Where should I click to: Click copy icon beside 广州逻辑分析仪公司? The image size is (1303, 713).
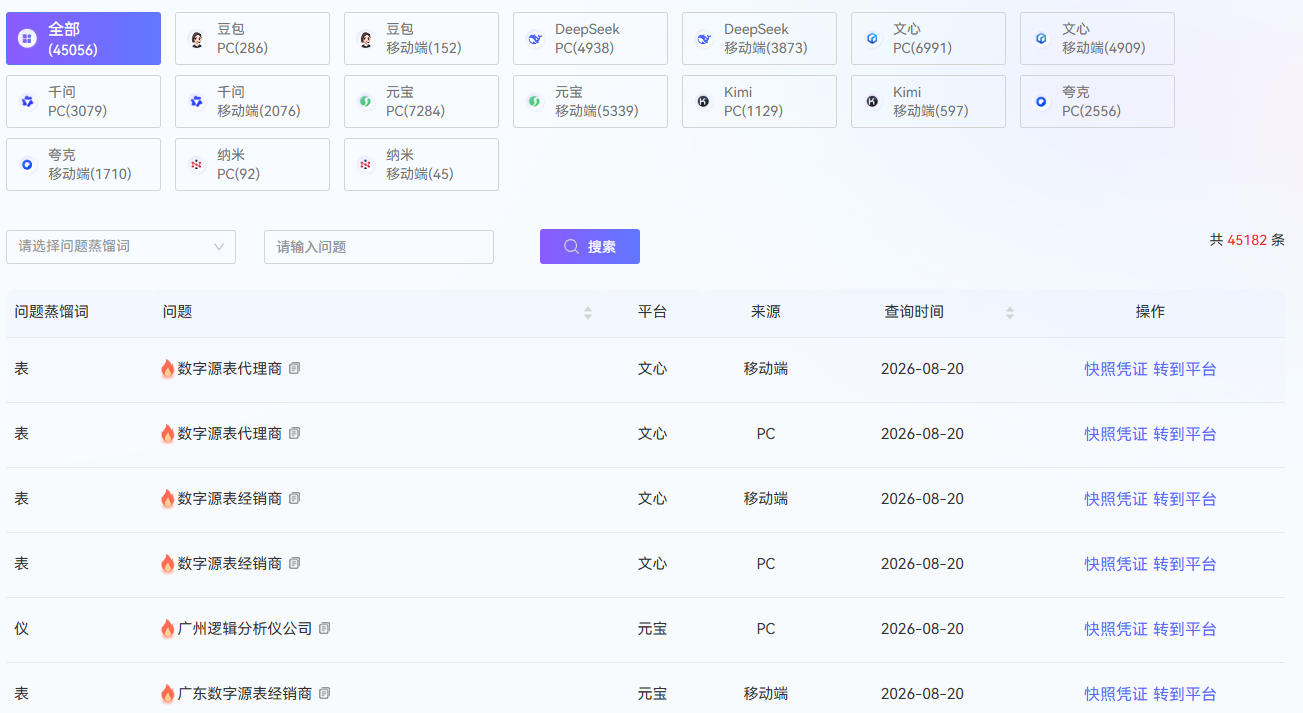click(324, 628)
